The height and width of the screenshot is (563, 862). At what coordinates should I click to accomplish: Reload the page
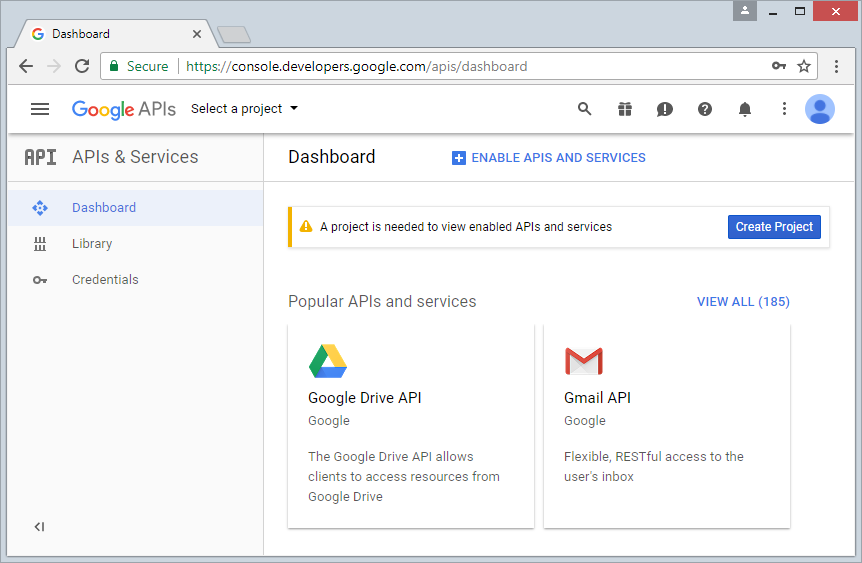82,66
